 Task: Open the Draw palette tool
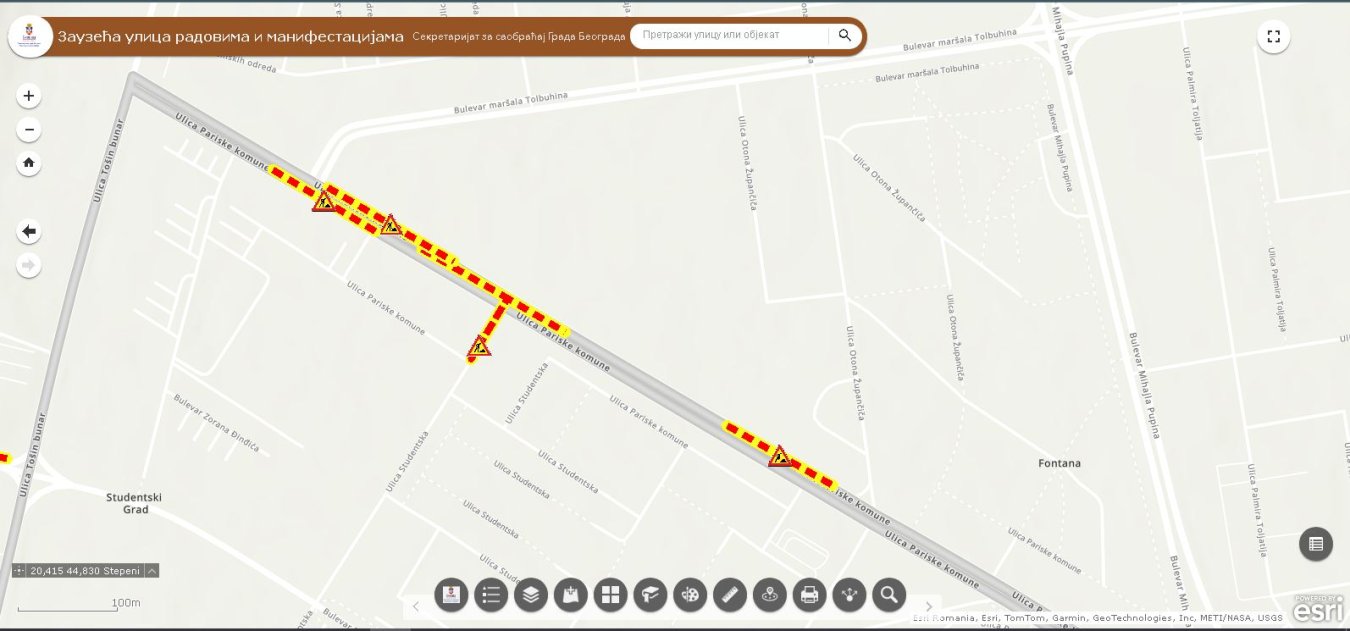pyautogui.click(x=690, y=595)
